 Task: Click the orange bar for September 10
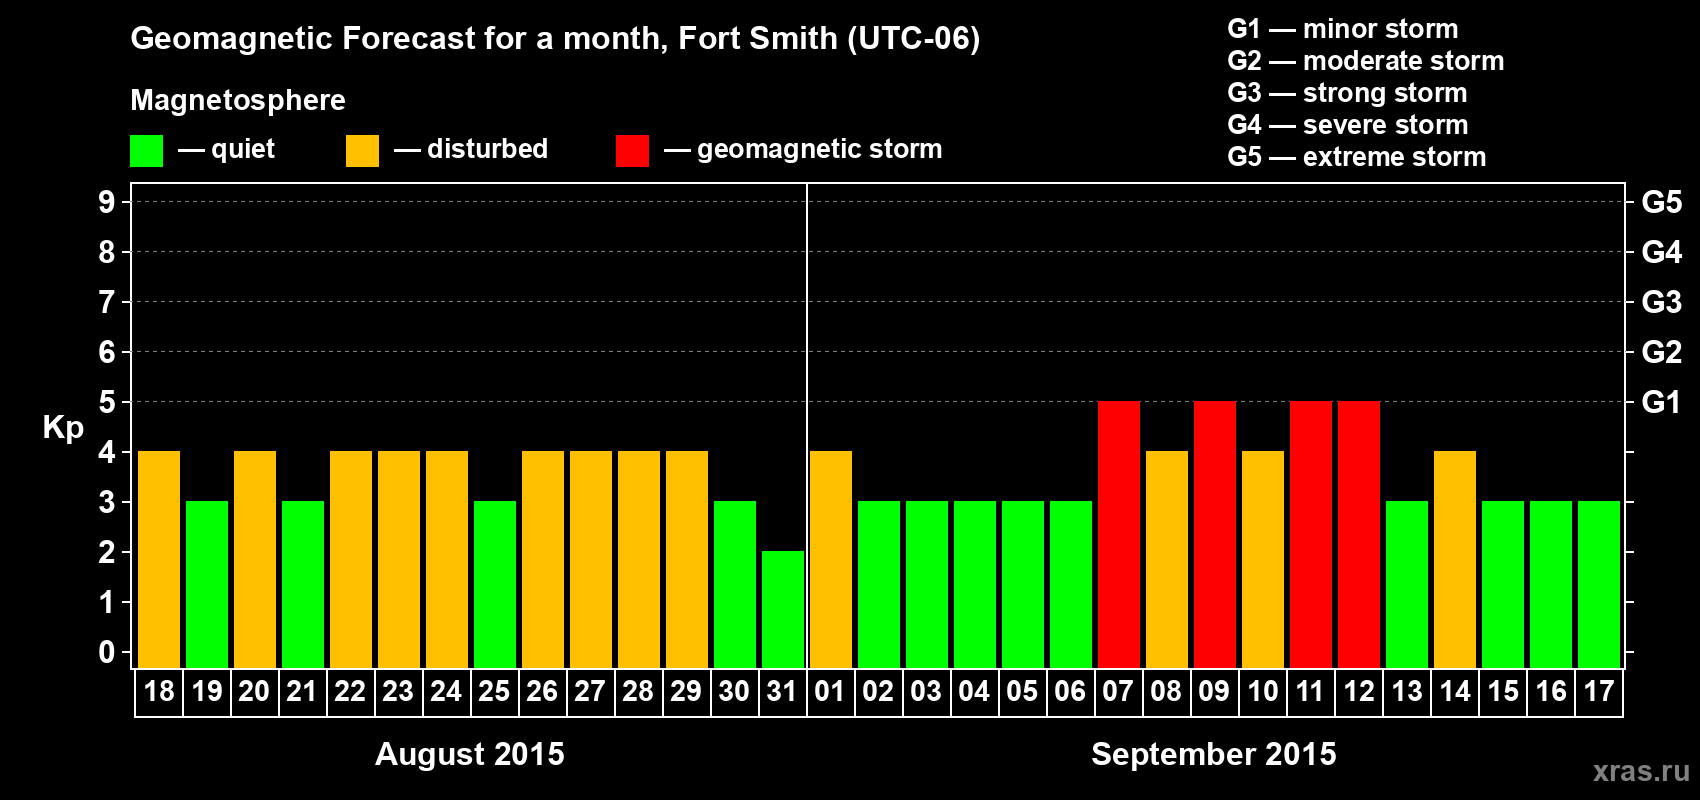click(1263, 560)
